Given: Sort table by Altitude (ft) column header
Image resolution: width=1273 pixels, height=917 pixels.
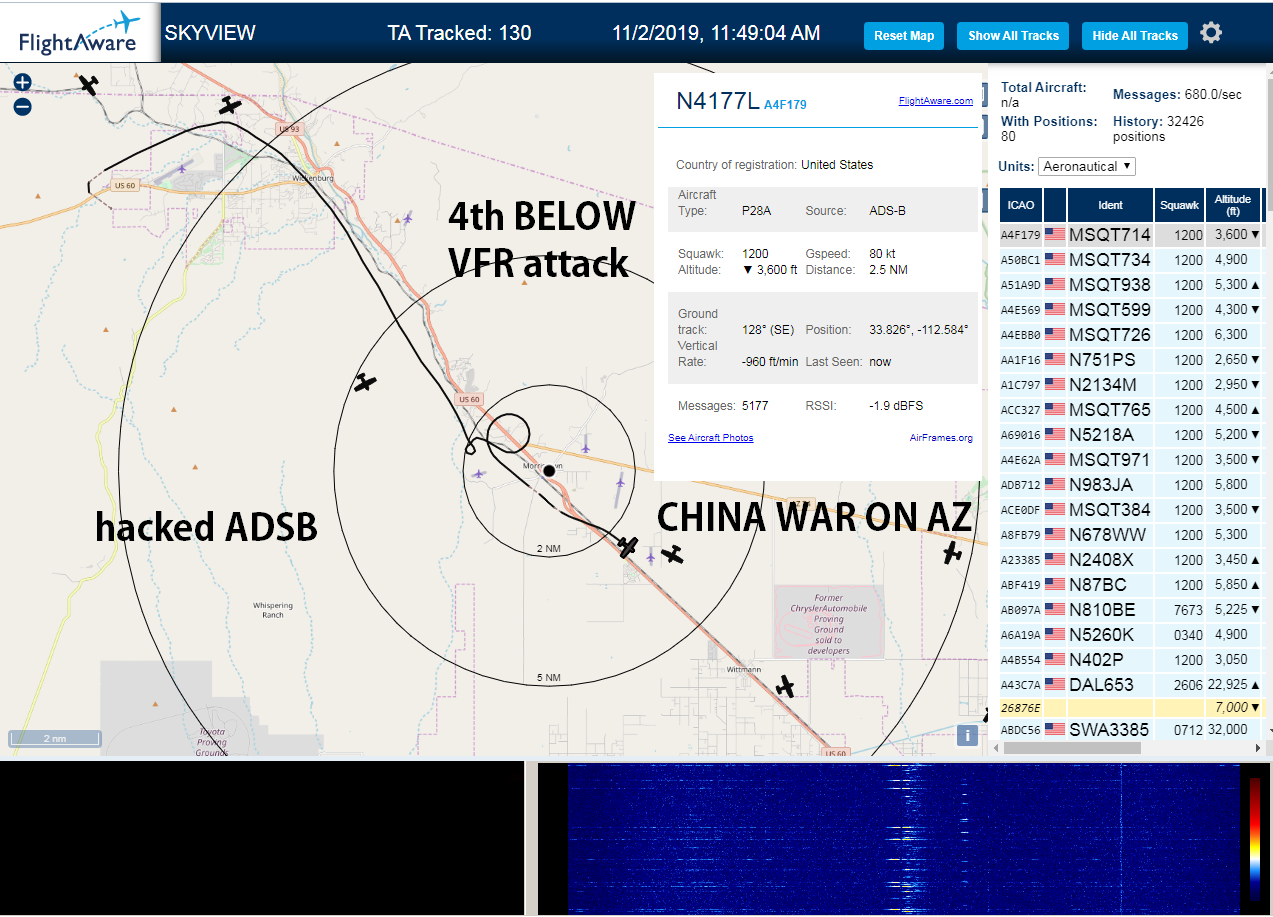Looking at the screenshot, I should (x=1233, y=205).
